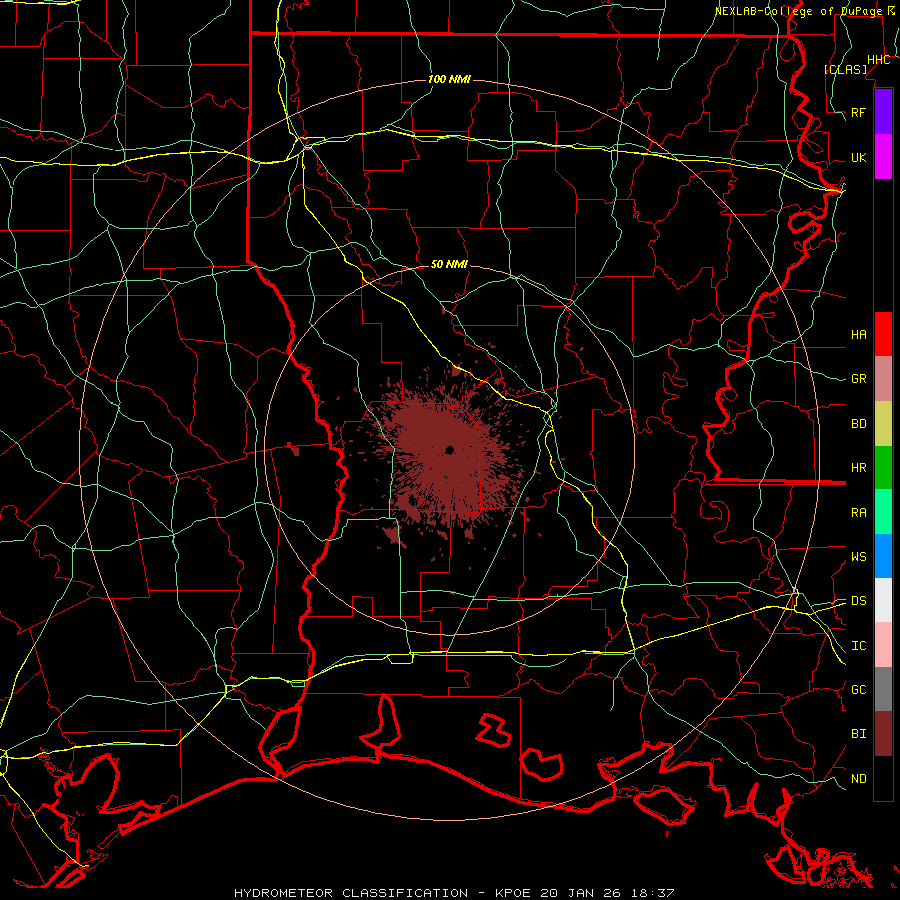Click the GR pink legend color block
The image size is (900, 900).
tap(883, 378)
